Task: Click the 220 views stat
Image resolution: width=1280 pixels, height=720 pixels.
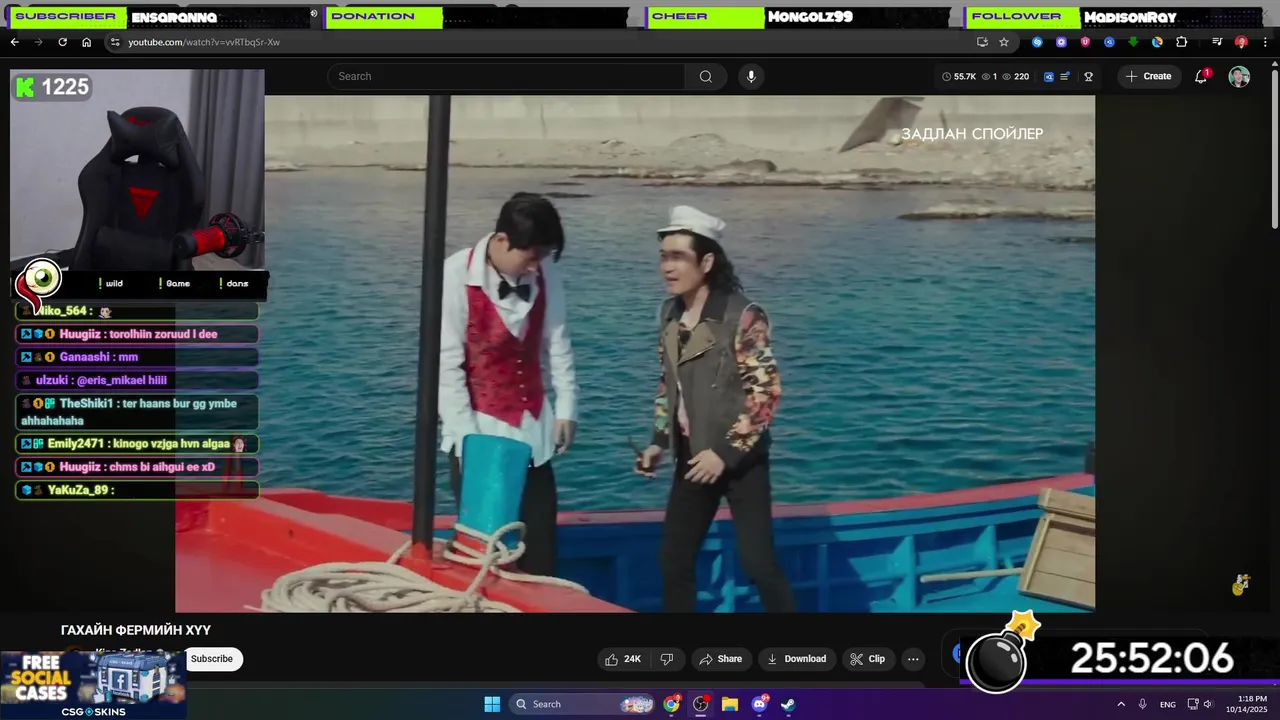Action: pyautogui.click(x=1015, y=76)
